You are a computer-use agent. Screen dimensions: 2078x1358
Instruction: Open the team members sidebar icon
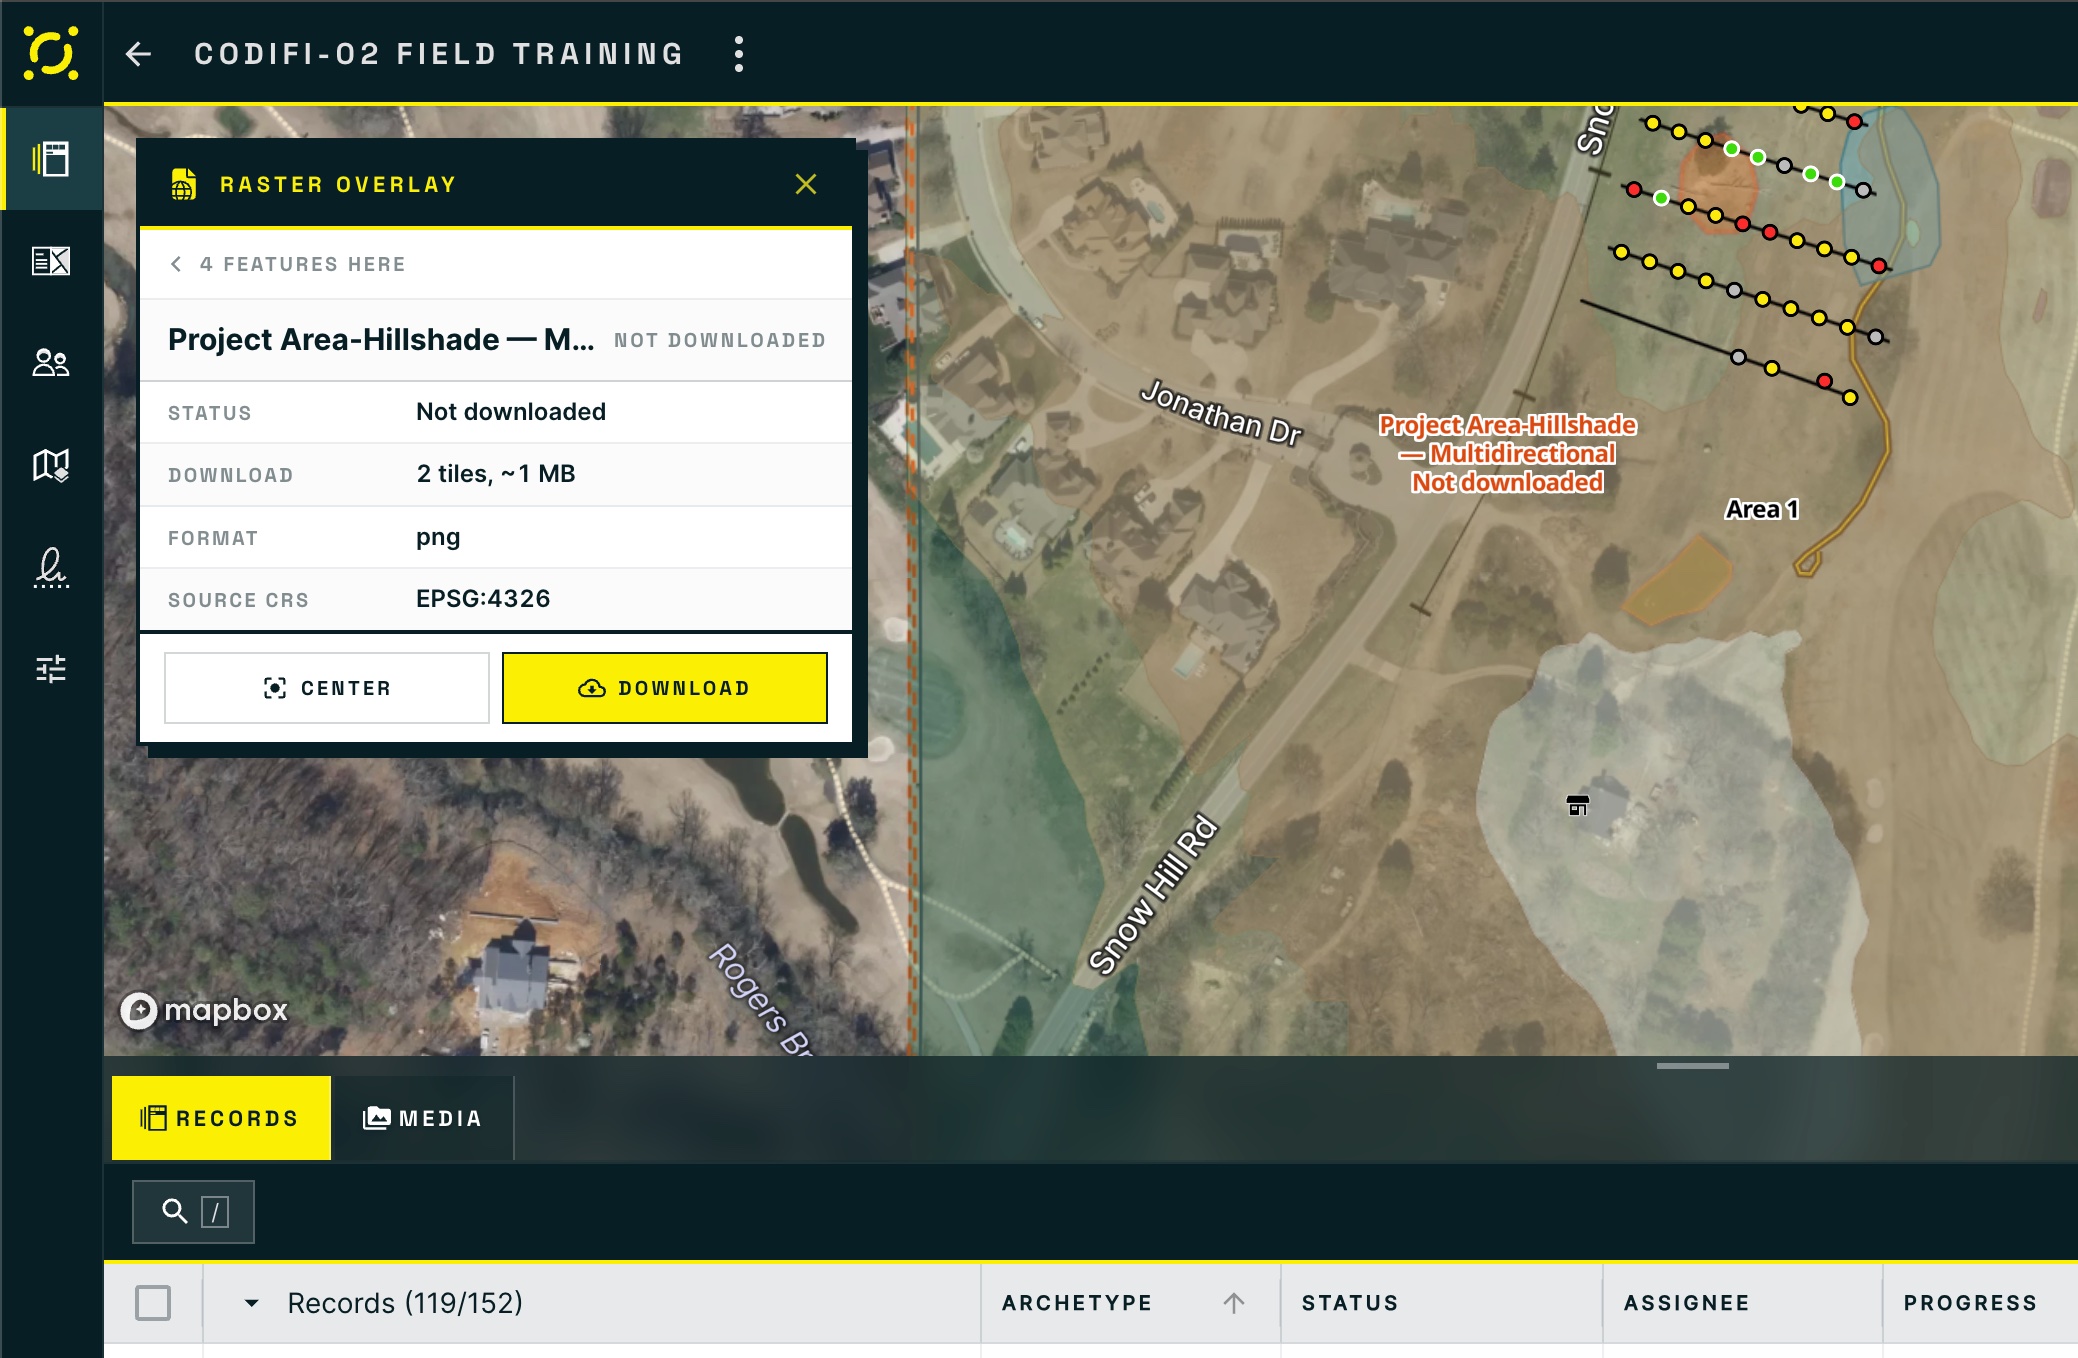coord(51,363)
